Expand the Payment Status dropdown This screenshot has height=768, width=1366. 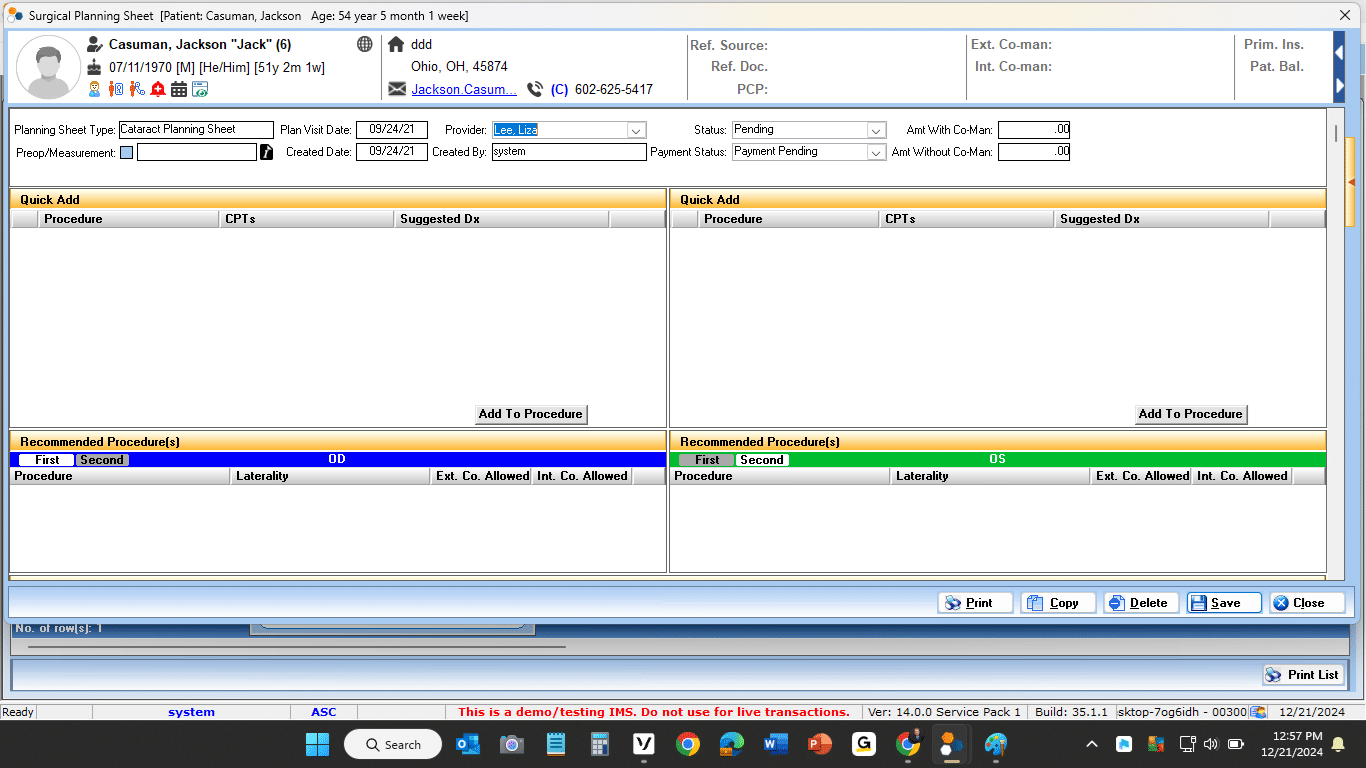(875, 152)
